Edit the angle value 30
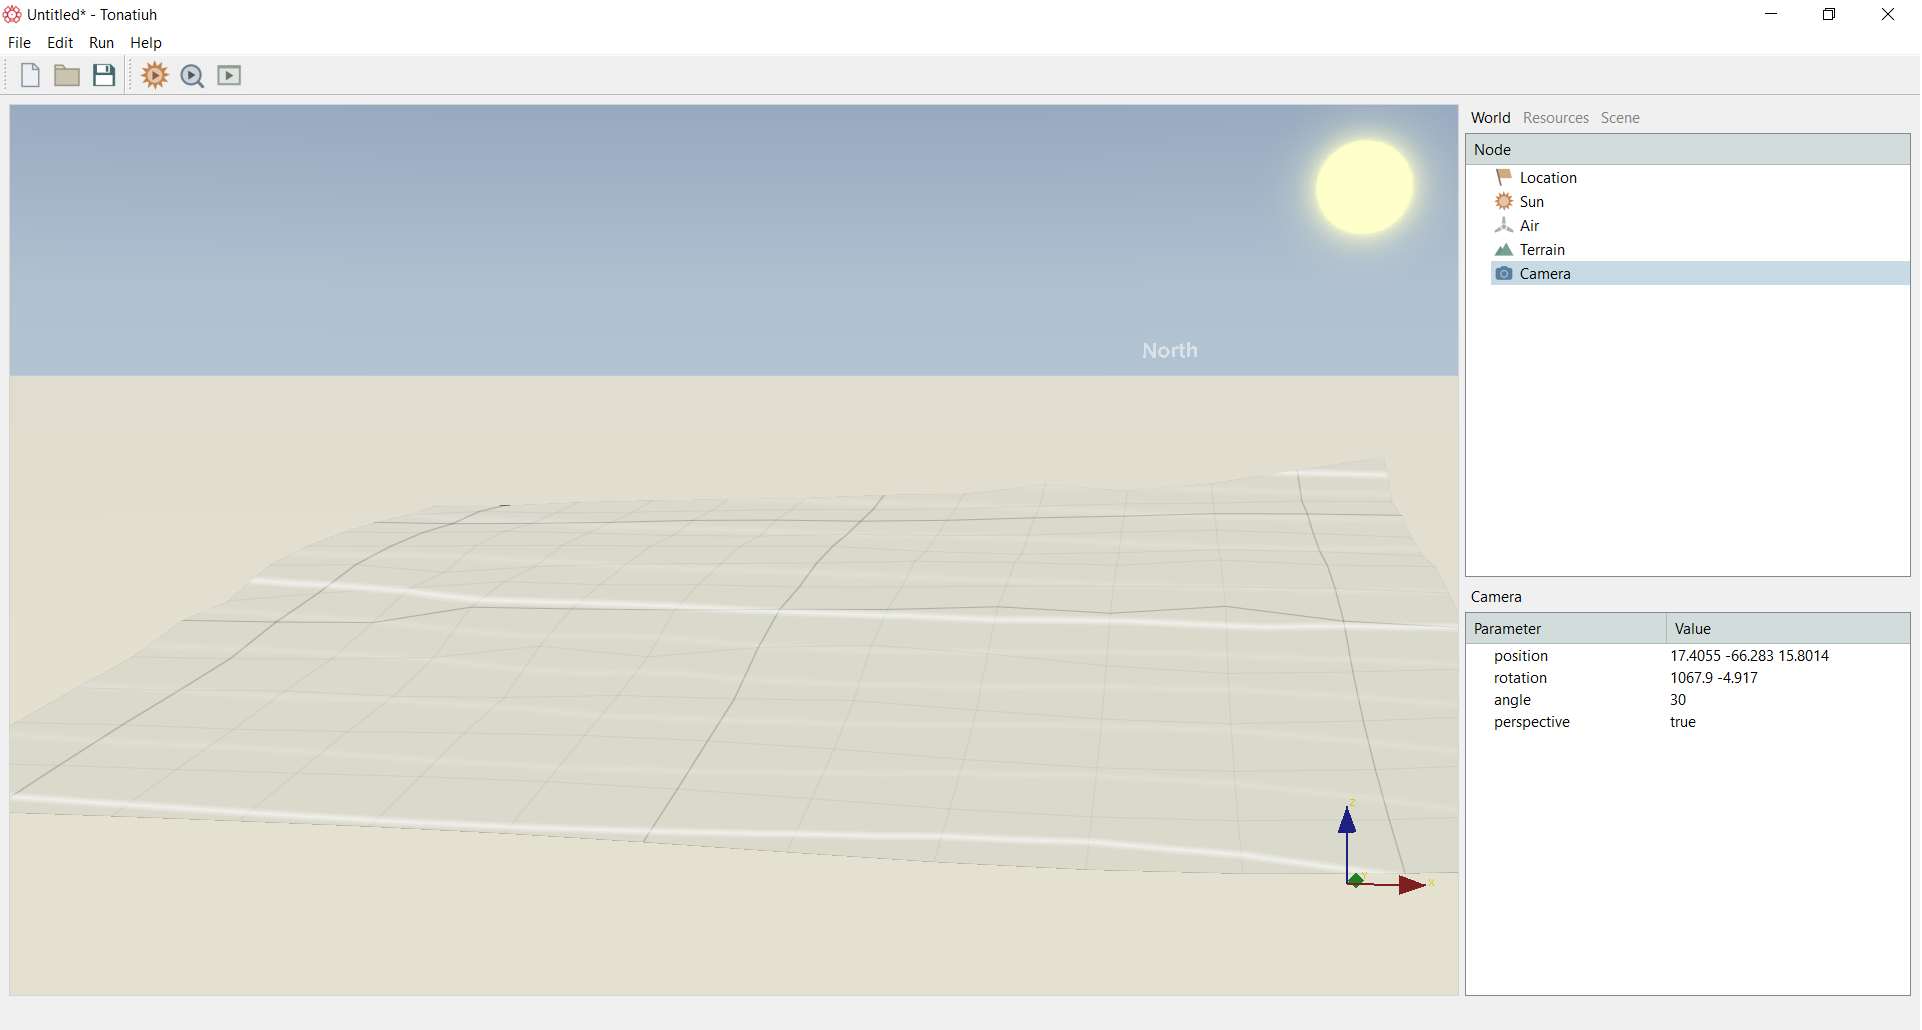Screen dimensions: 1922x1030 tap(1677, 700)
